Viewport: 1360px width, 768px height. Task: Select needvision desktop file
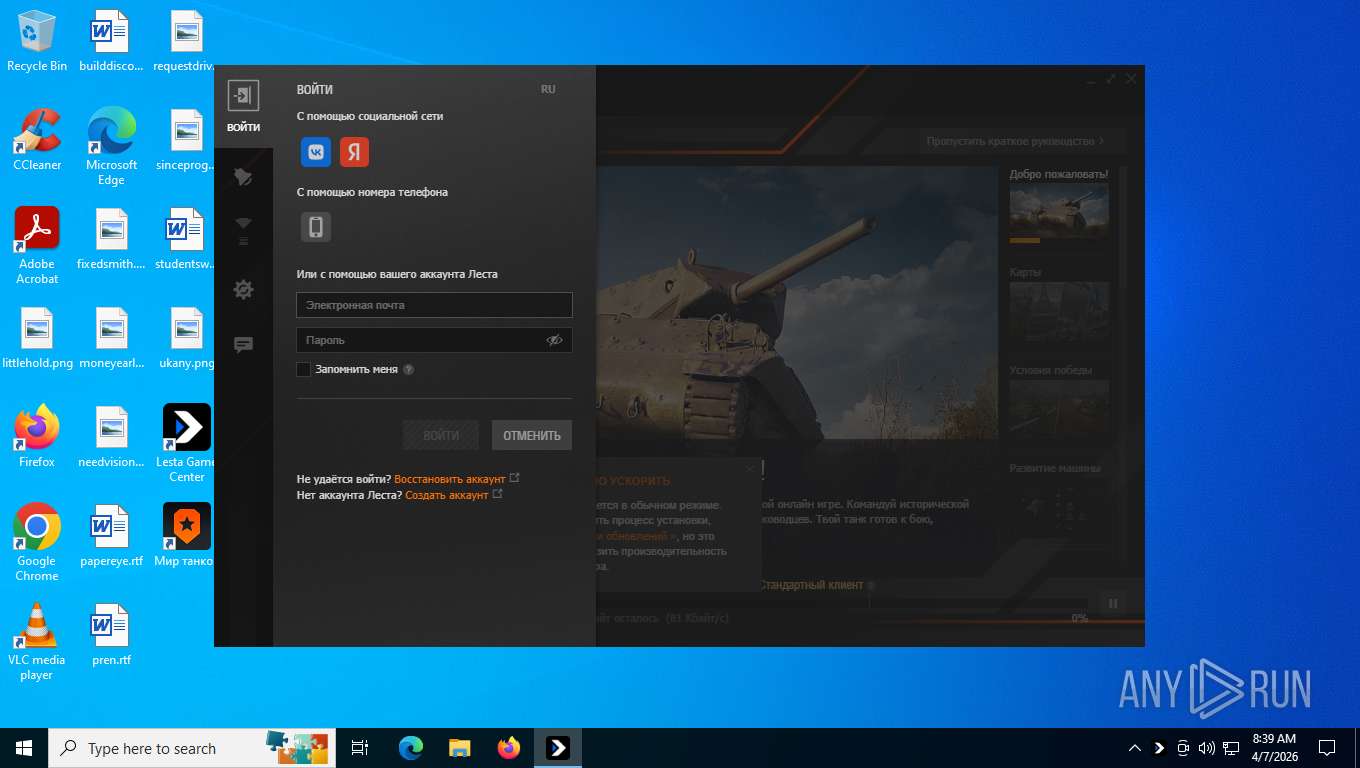pyautogui.click(x=112, y=436)
